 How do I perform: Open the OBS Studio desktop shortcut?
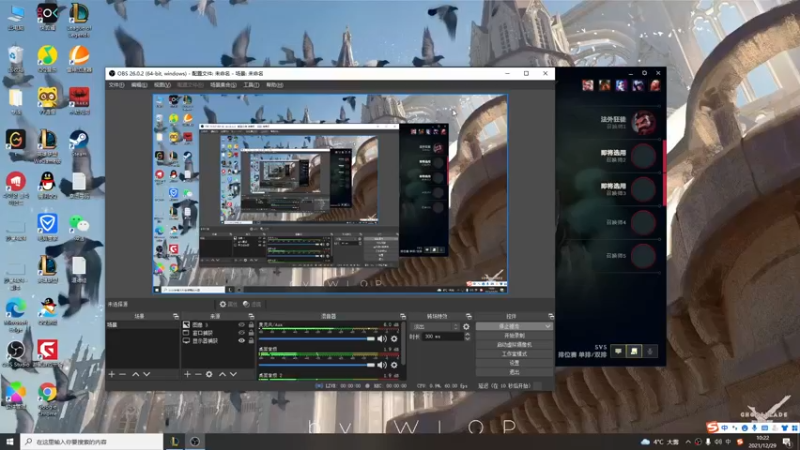(16, 354)
